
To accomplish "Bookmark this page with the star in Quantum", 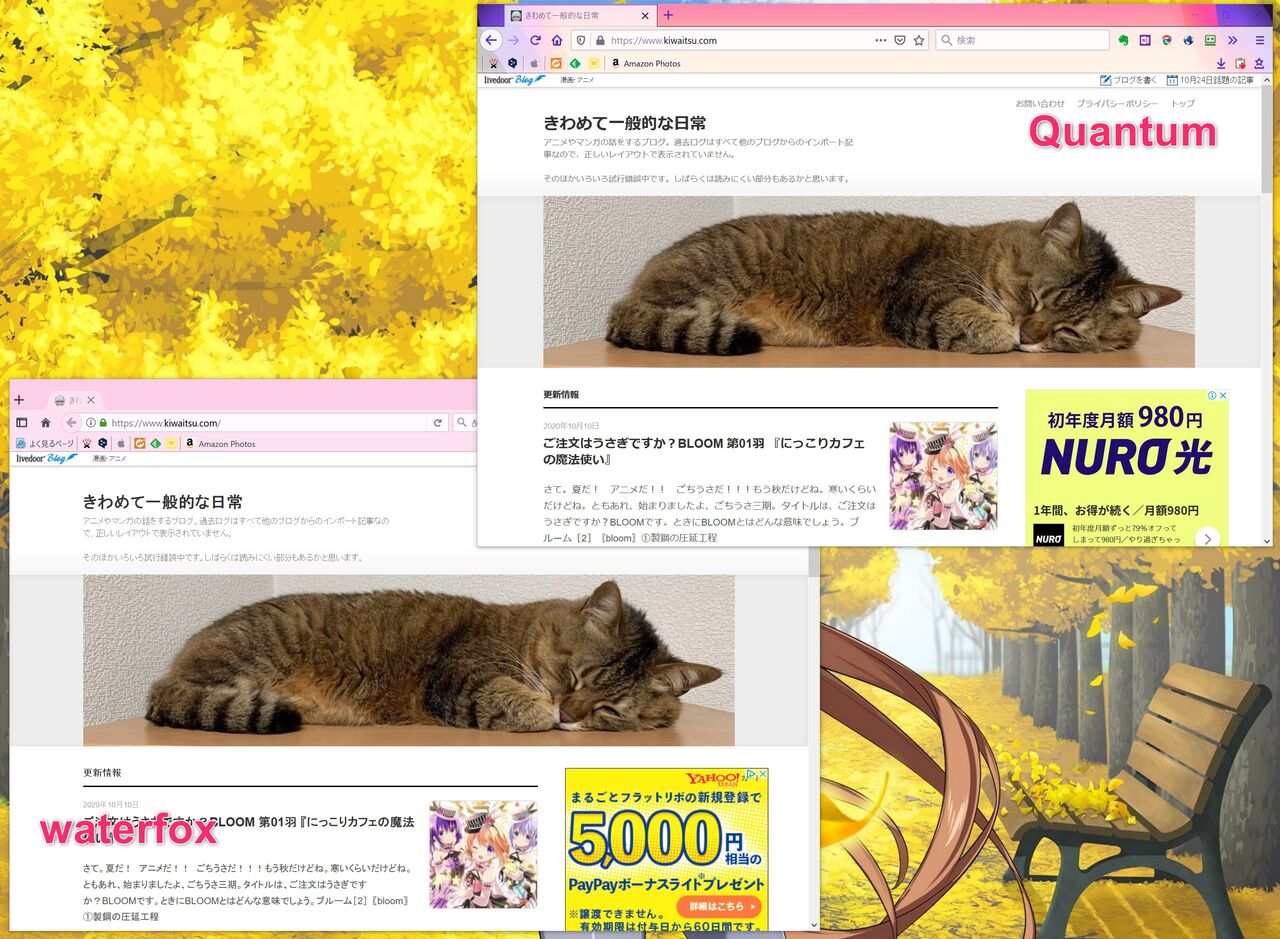I will coord(919,40).
